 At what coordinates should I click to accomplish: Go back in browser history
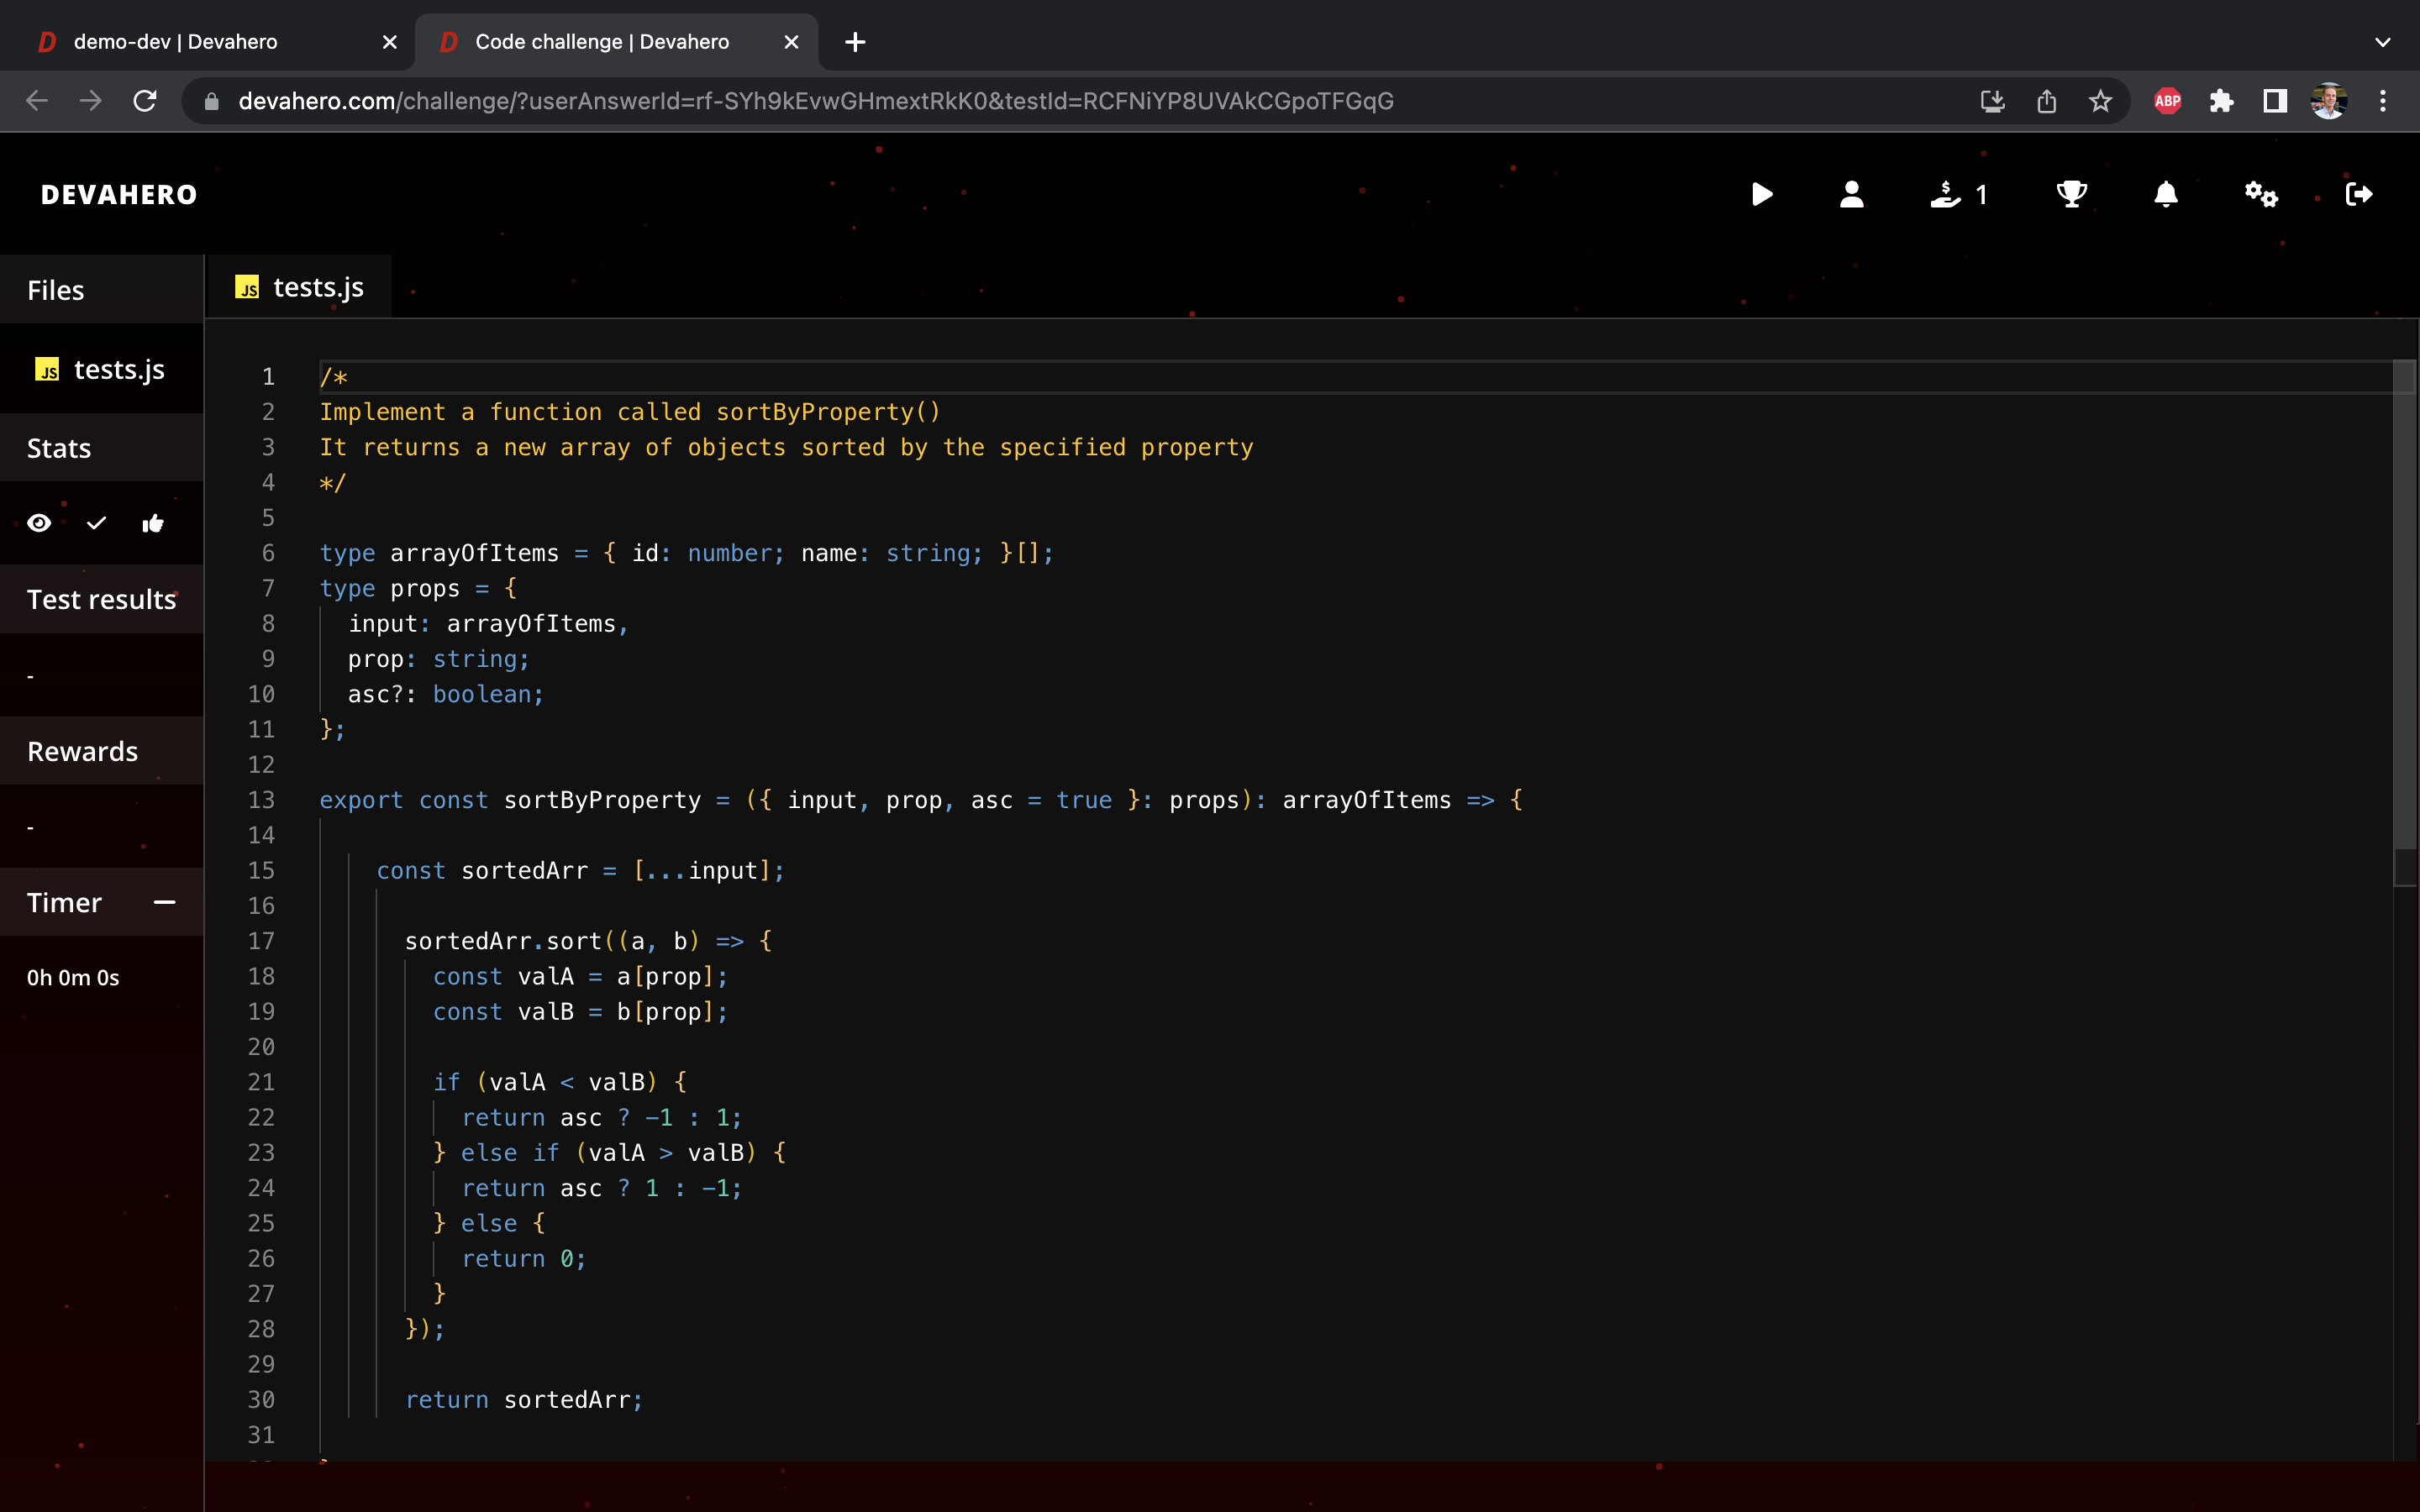(x=37, y=101)
